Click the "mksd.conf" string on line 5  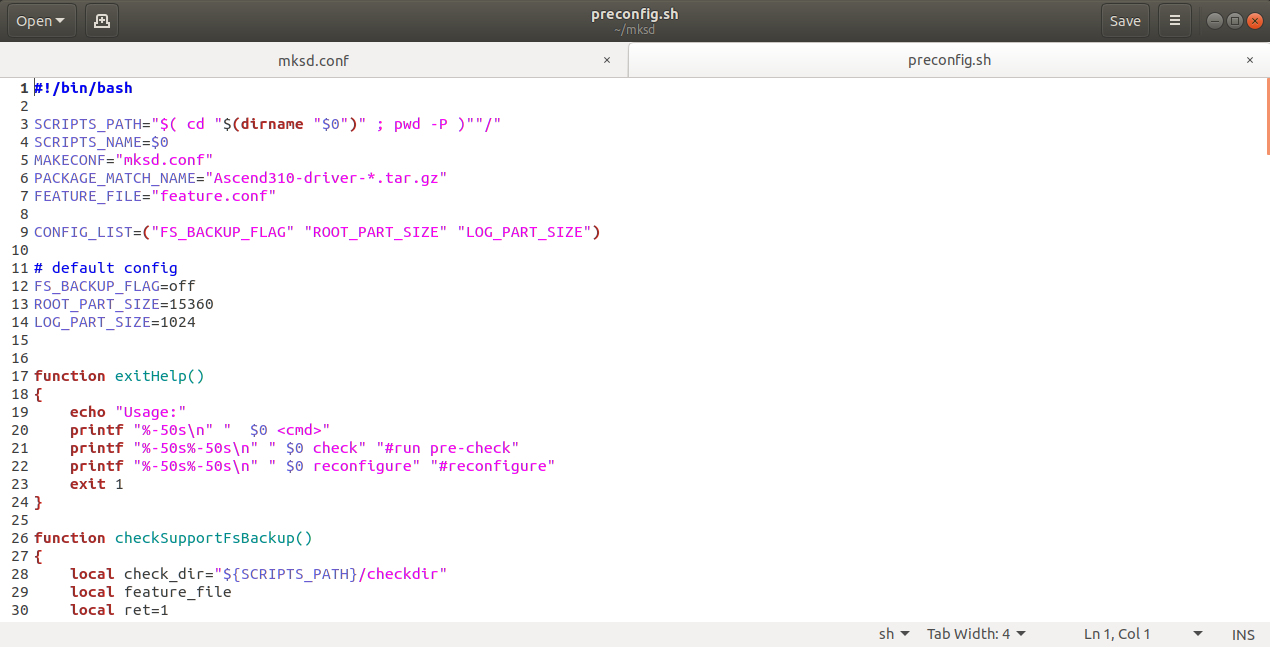[164, 160]
